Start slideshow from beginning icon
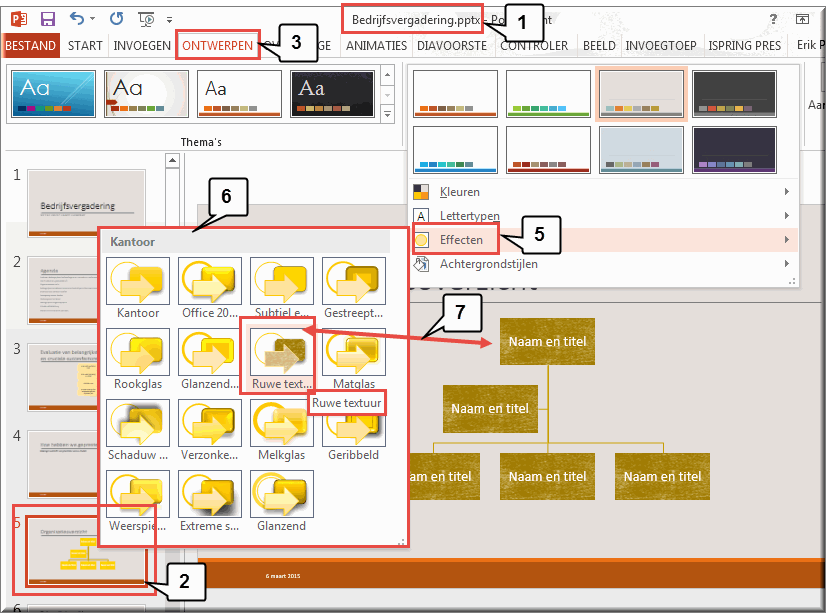826x613 pixels. click(x=146, y=19)
